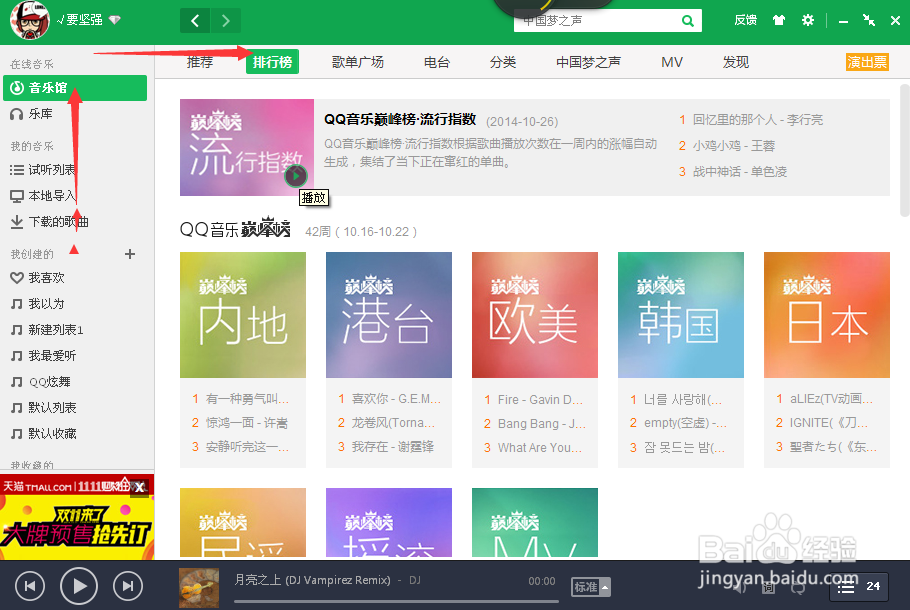Open the 流行指数 chart cover
Viewport: 910px width, 610px height.
[x=247, y=147]
